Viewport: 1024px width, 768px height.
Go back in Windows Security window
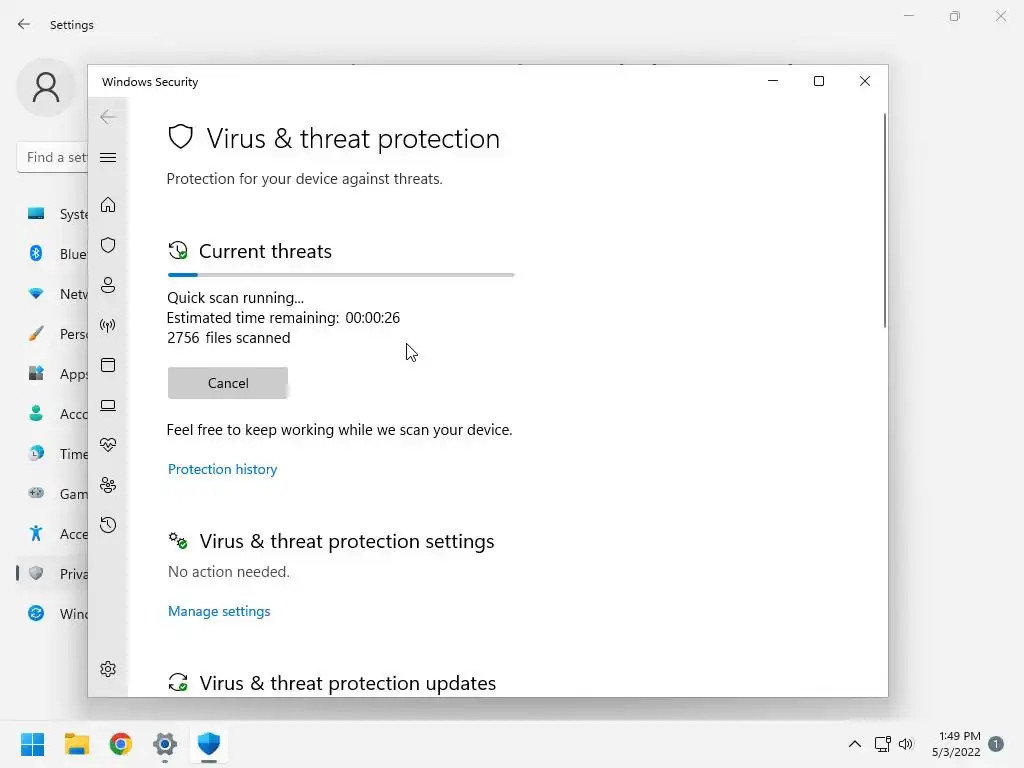point(108,117)
